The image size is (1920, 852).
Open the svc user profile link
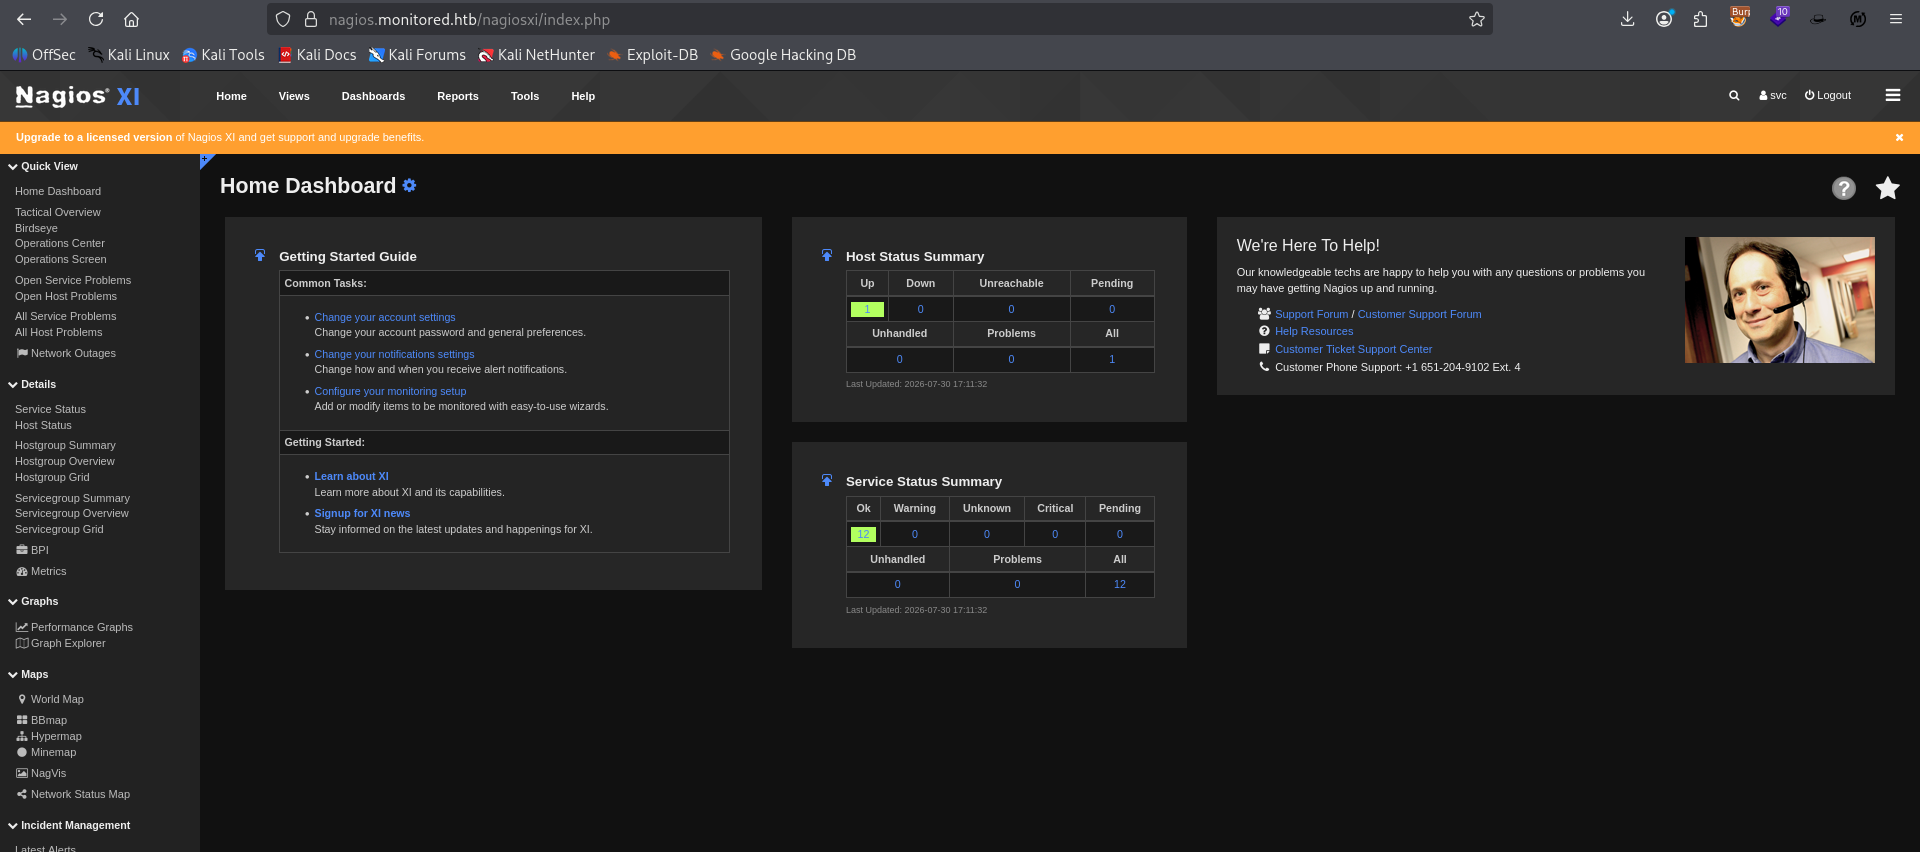point(1773,96)
